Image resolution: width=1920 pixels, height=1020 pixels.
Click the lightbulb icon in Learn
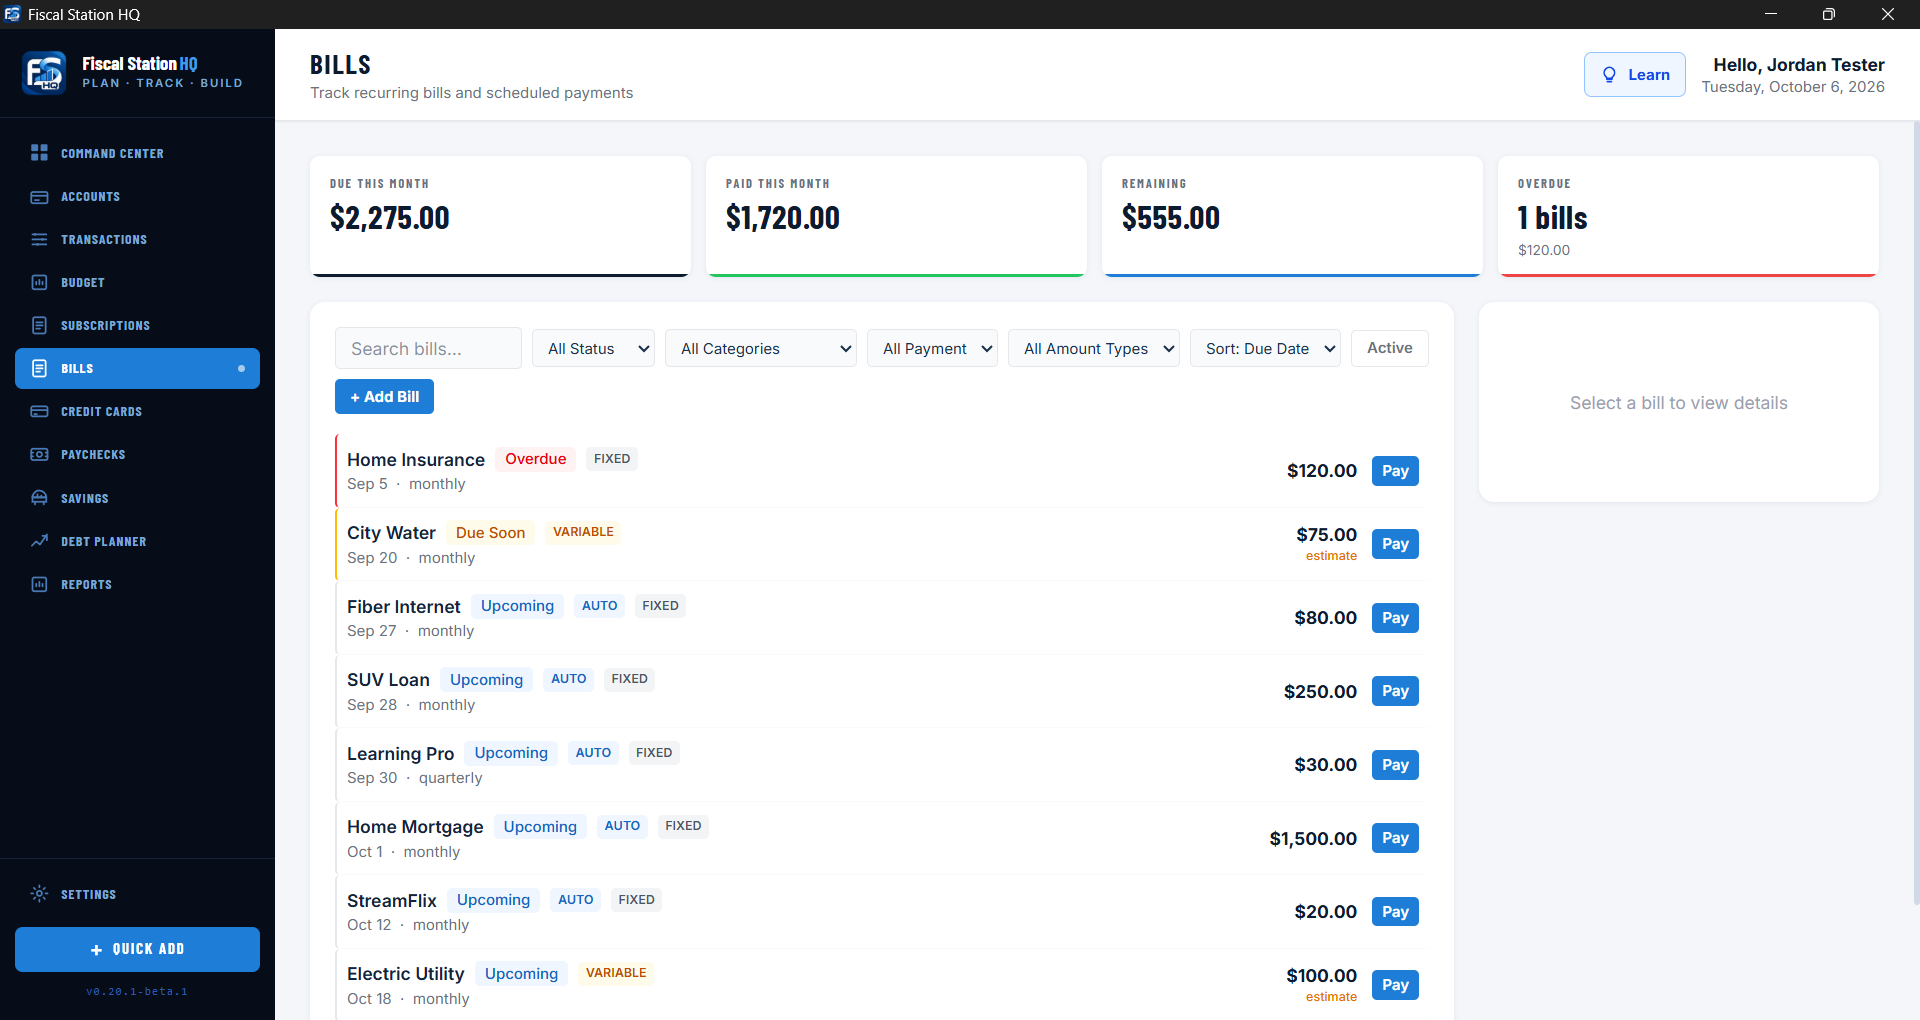pos(1609,75)
